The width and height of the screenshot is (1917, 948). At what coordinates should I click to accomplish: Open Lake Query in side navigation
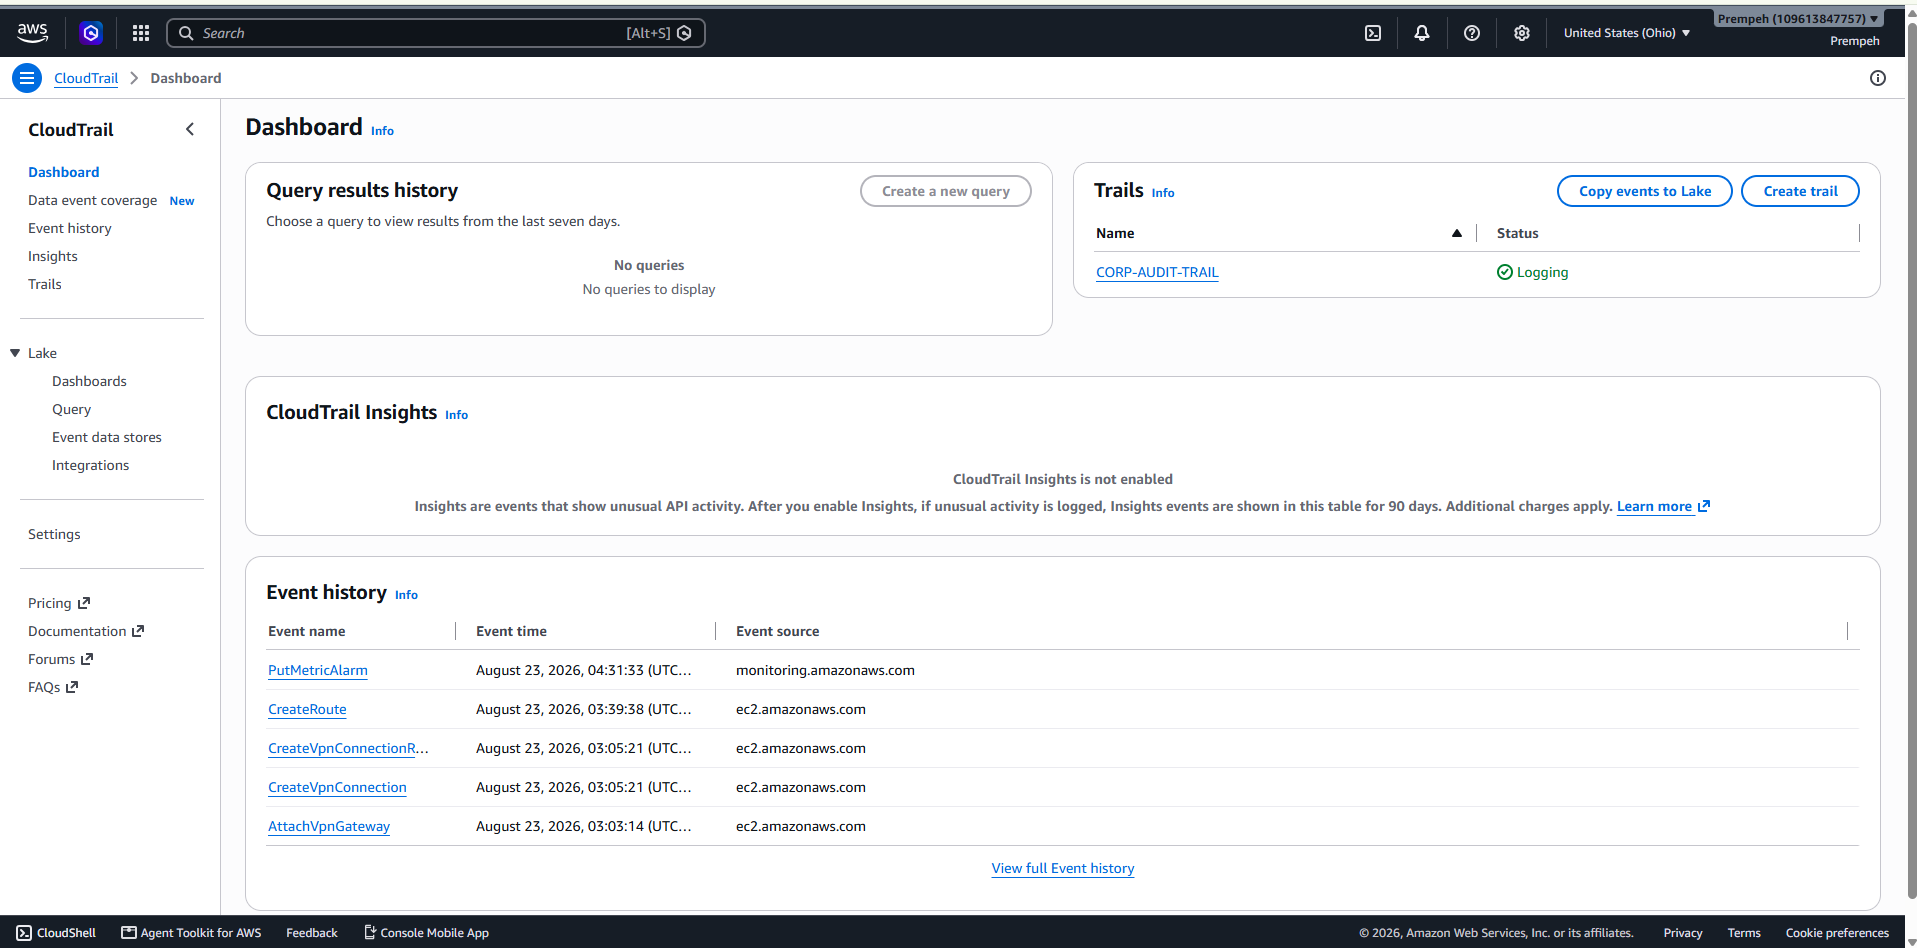click(71, 409)
